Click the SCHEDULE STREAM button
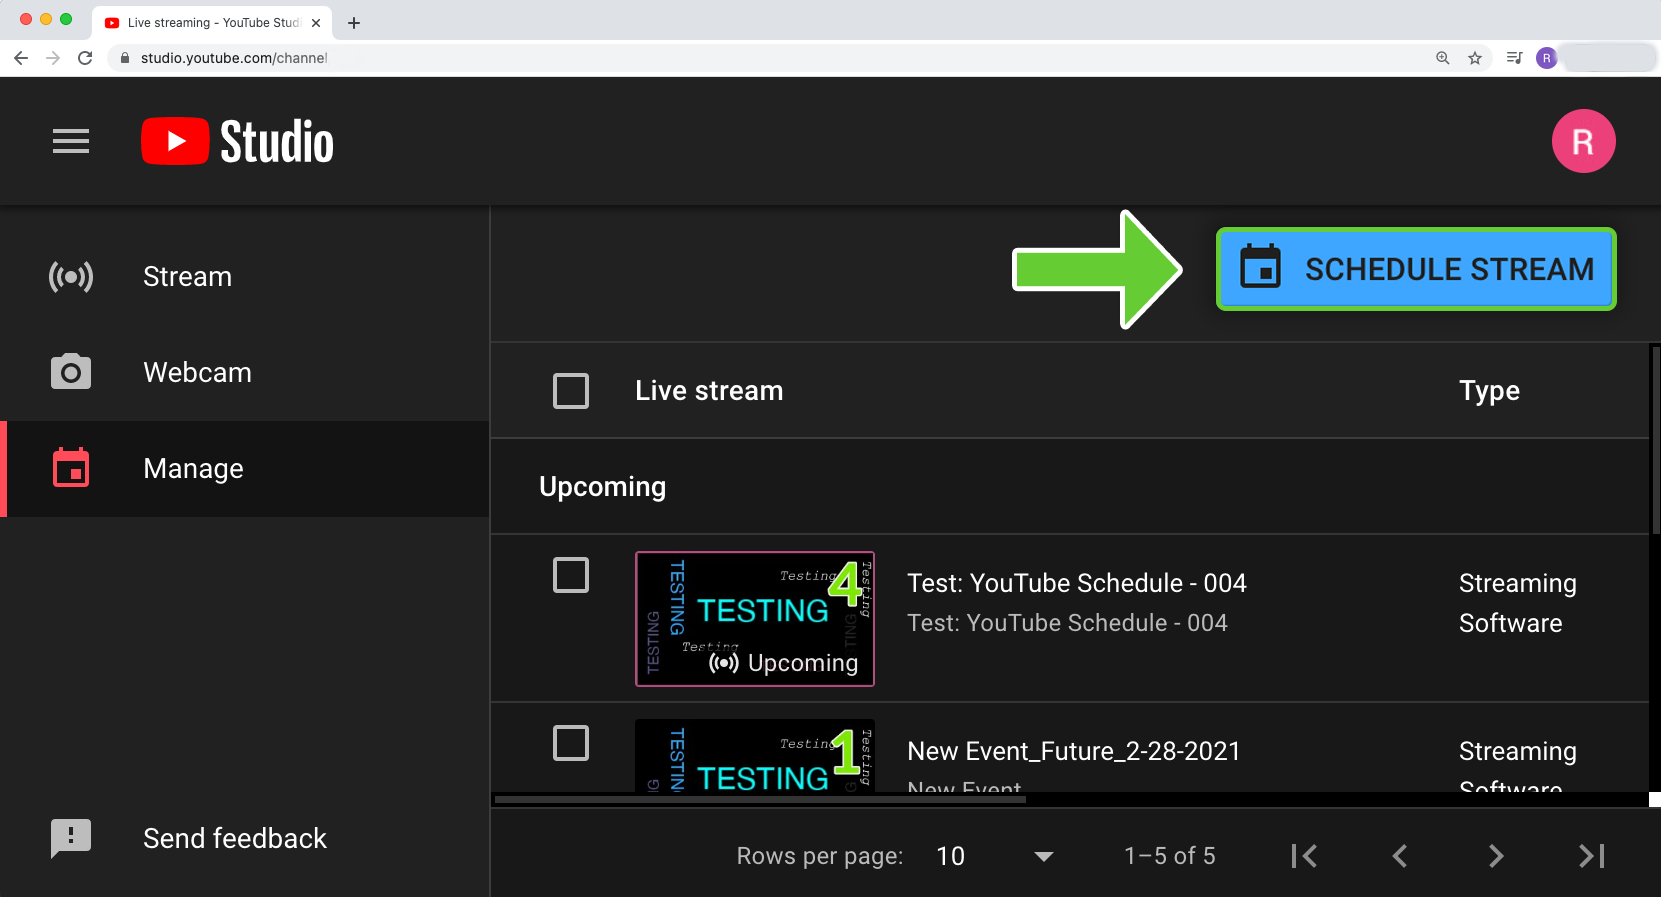Viewport: 1664px width, 897px height. (x=1416, y=269)
